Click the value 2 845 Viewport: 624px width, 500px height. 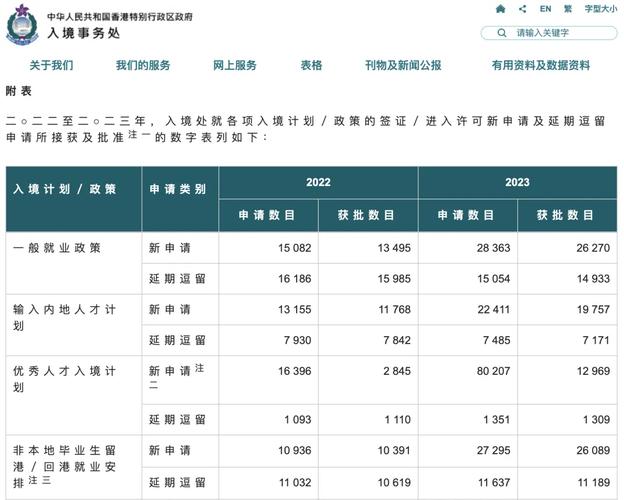pyautogui.click(x=397, y=371)
